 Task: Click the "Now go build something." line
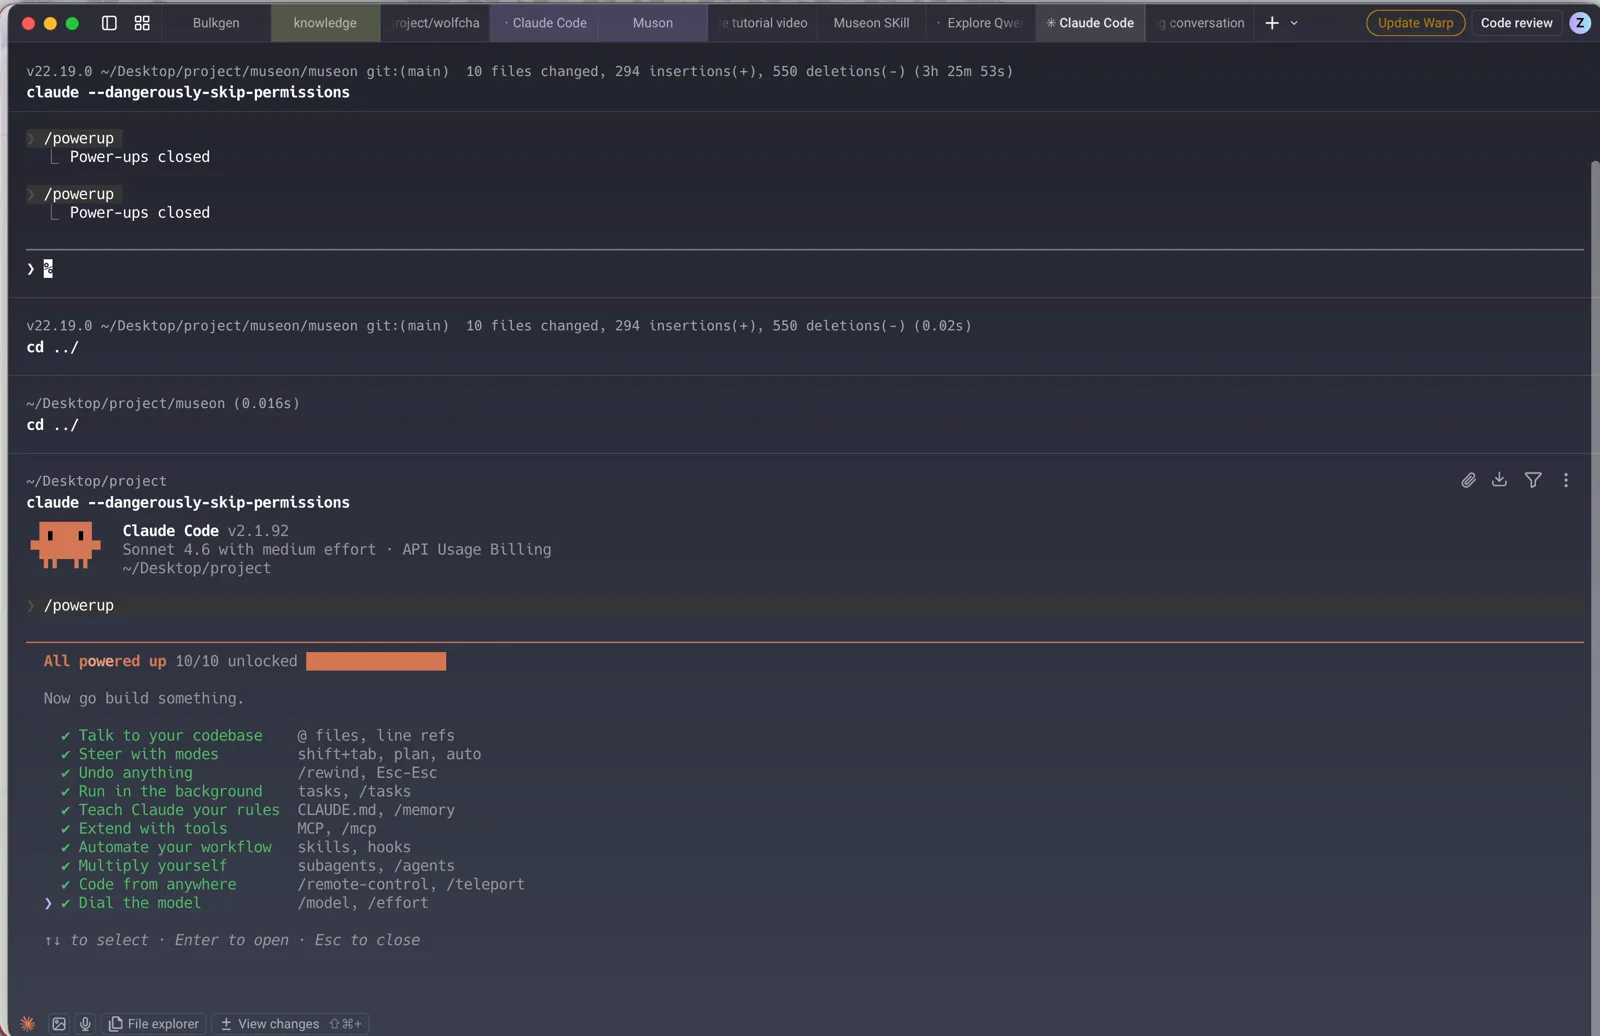click(144, 699)
